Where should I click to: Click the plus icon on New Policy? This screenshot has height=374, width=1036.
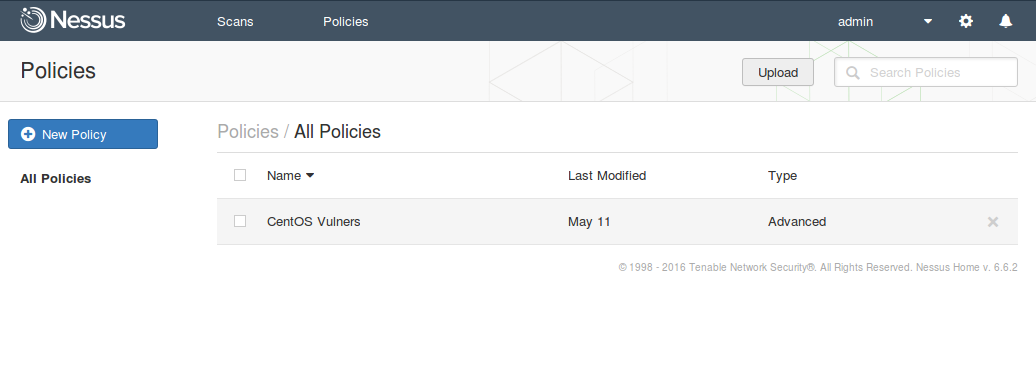coord(28,134)
